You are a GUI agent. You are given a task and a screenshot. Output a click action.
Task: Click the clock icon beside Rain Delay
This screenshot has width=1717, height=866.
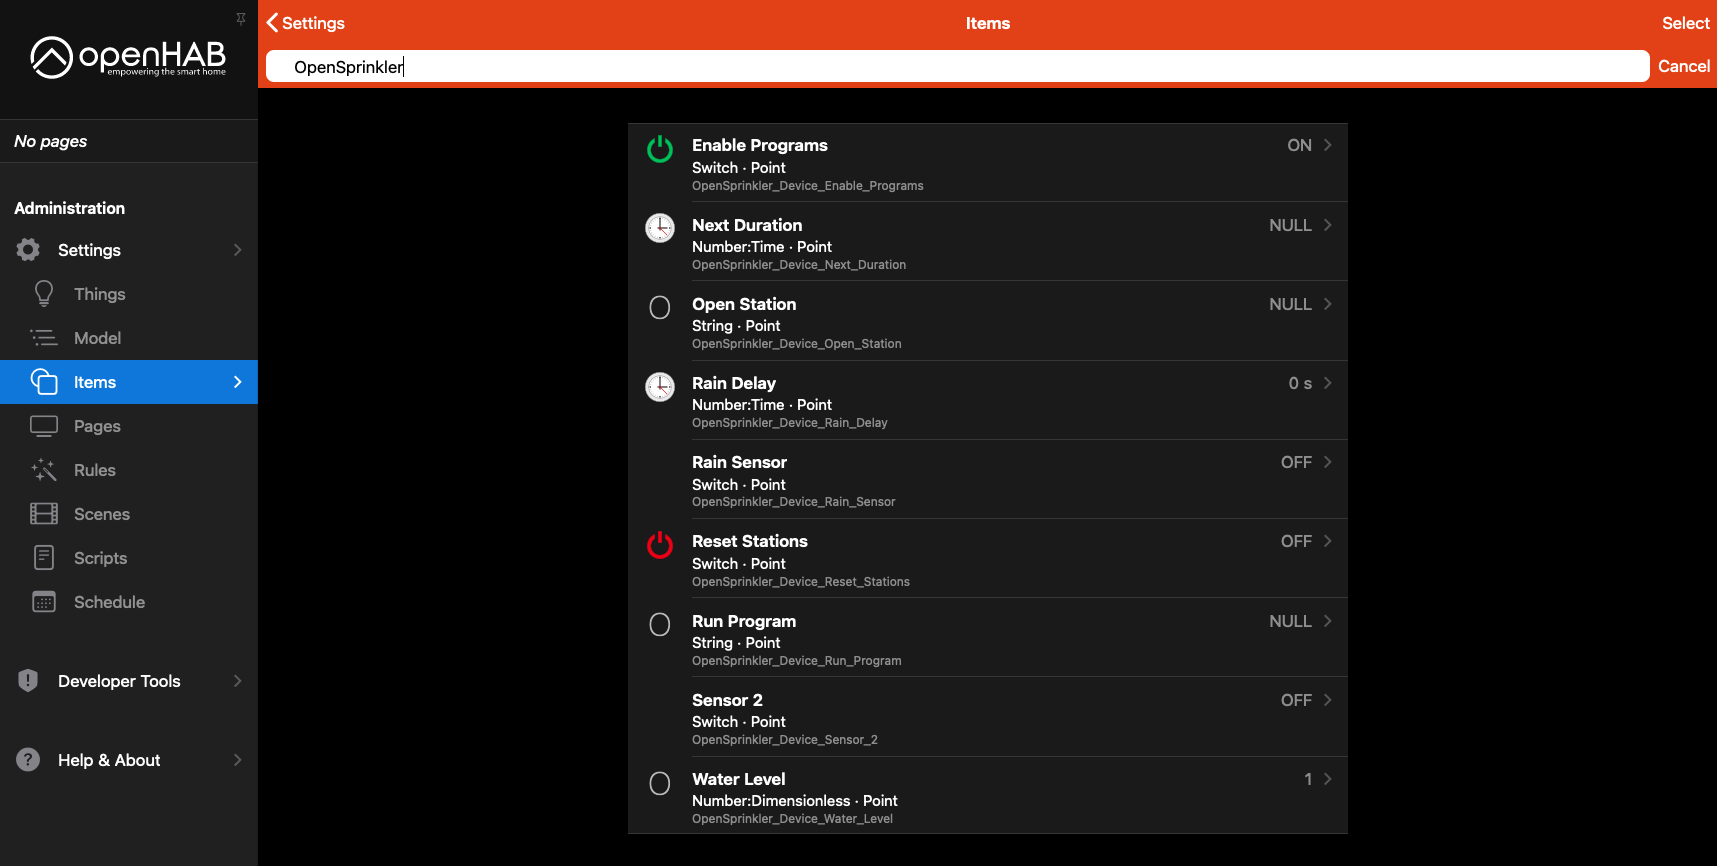click(660, 387)
